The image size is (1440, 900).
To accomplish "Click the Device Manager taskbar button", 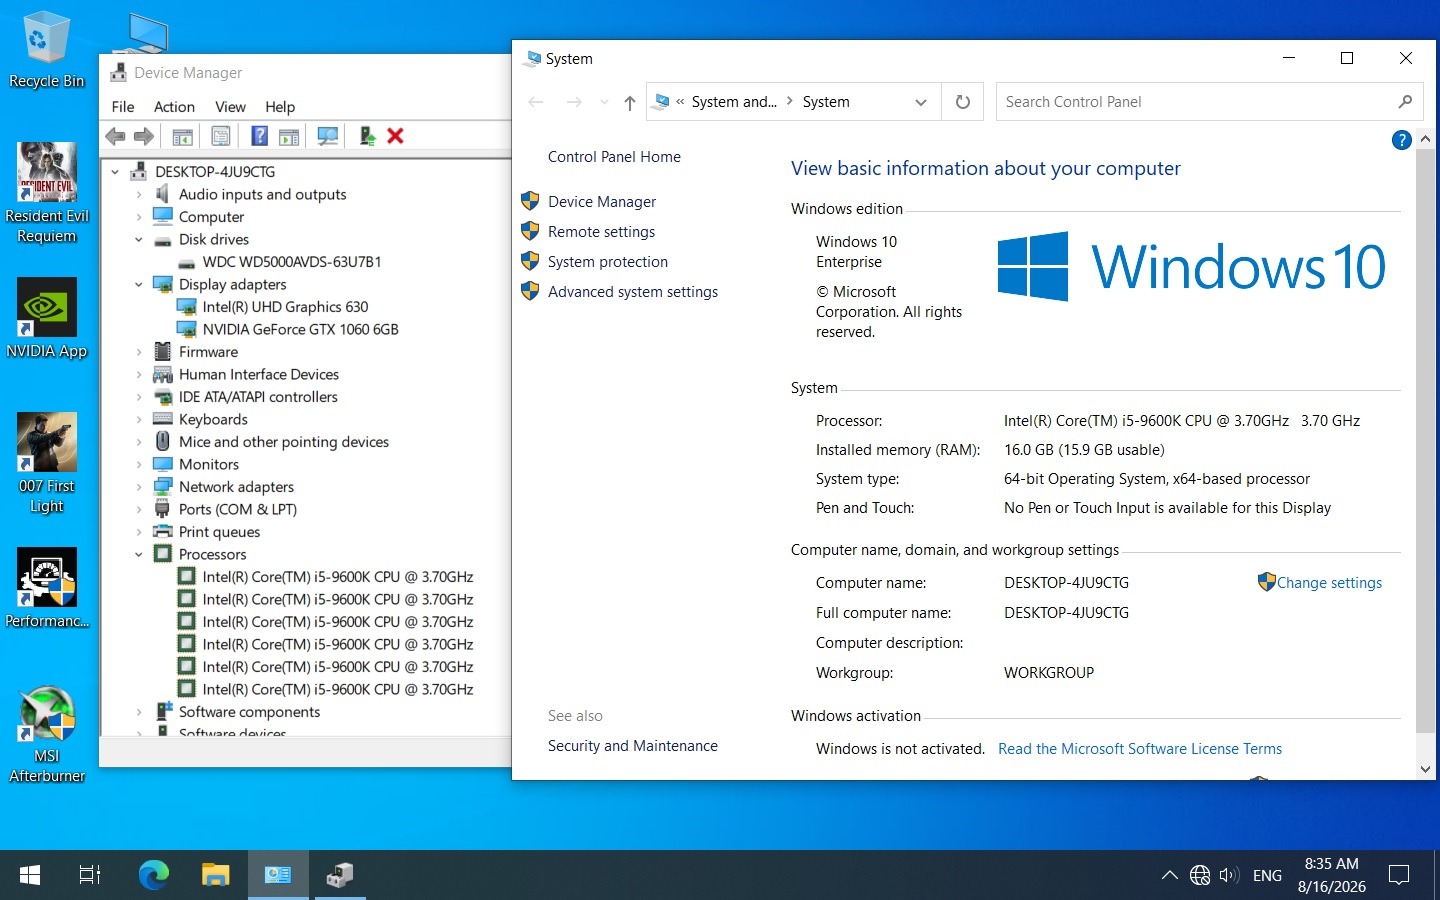I will [340, 875].
